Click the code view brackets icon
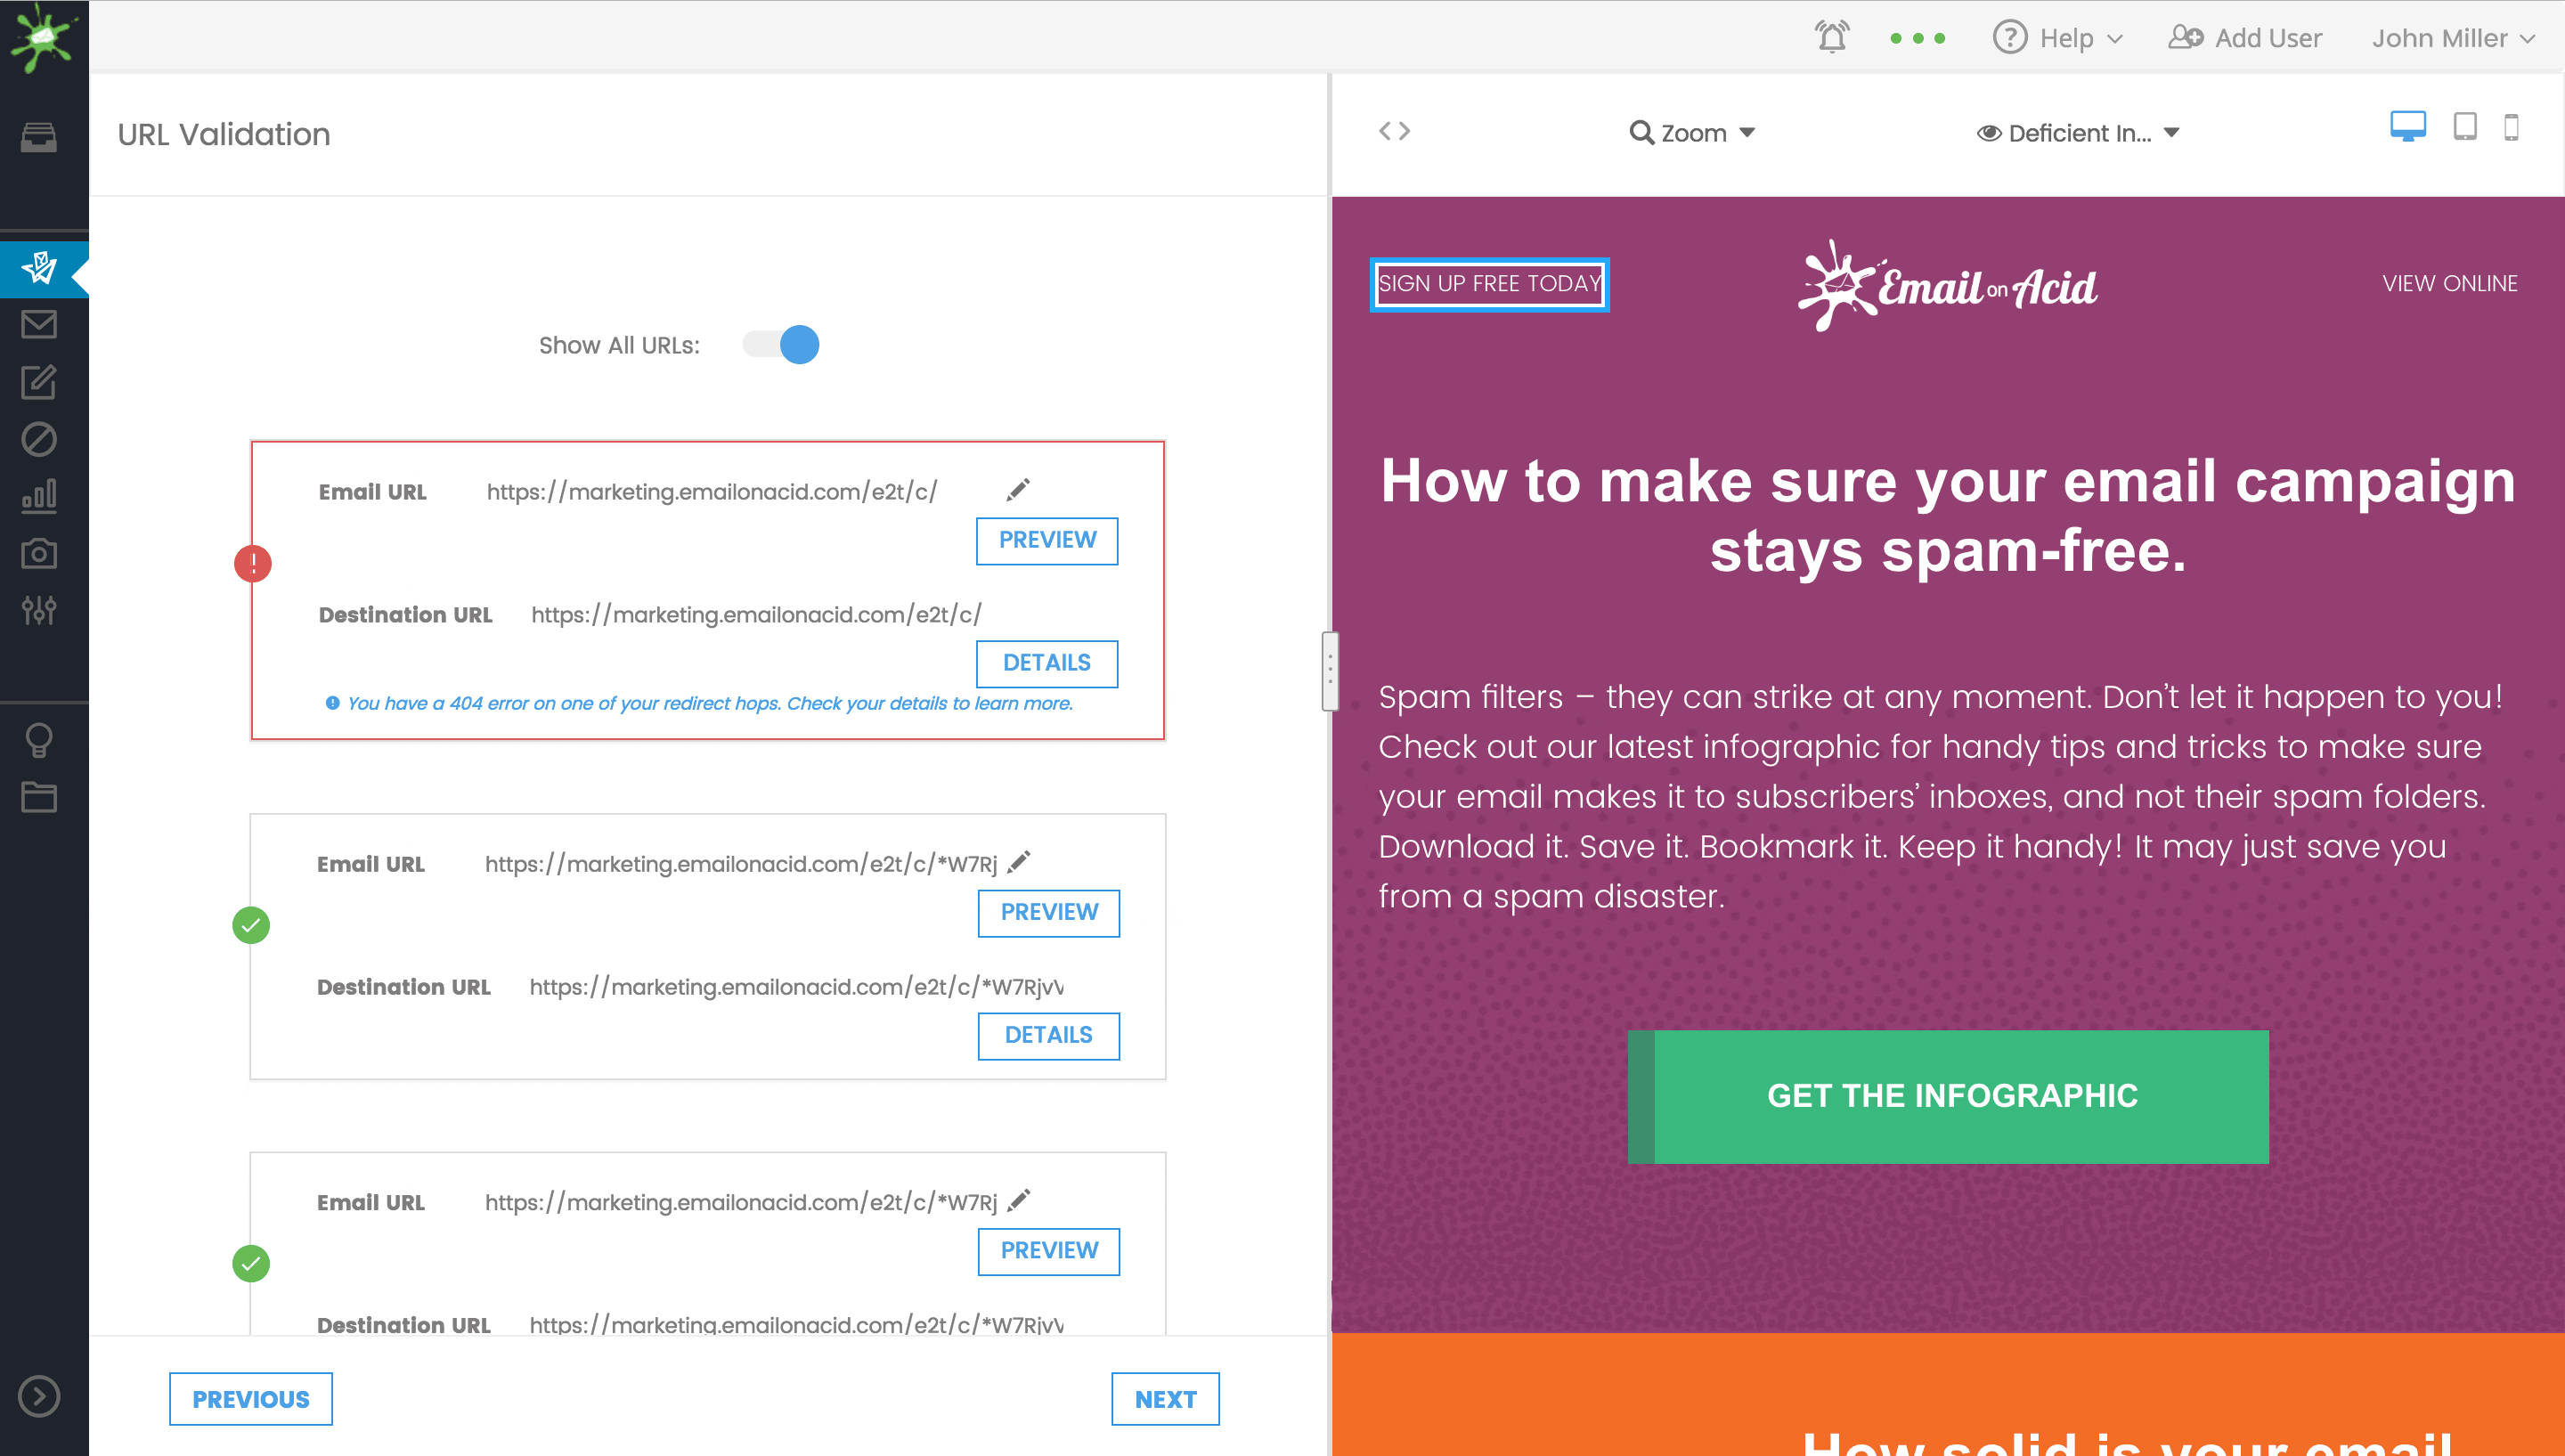The width and height of the screenshot is (2565, 1456). [x=1394, y=131]
